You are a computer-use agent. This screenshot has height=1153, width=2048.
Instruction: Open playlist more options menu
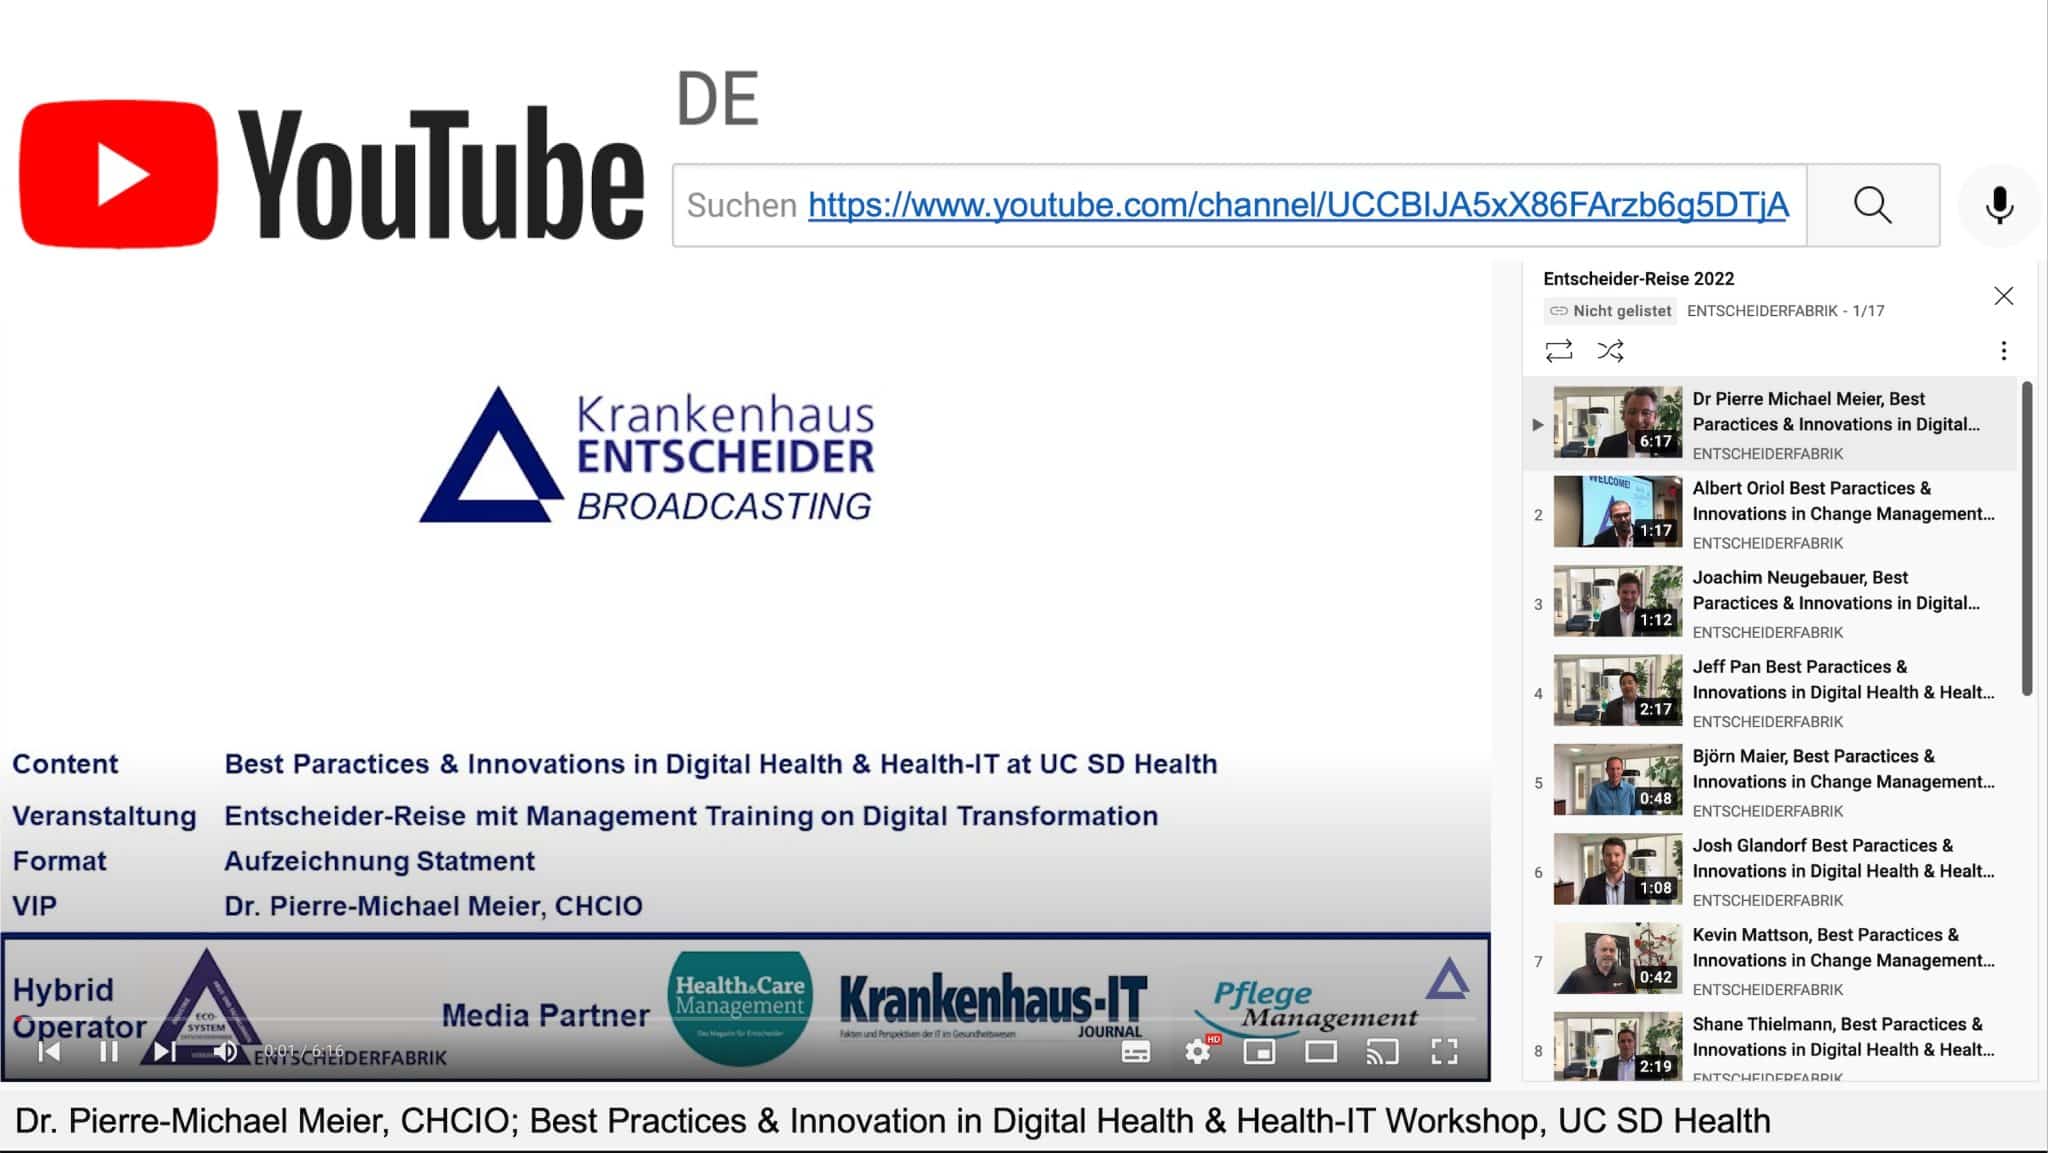pos(2003,350)
